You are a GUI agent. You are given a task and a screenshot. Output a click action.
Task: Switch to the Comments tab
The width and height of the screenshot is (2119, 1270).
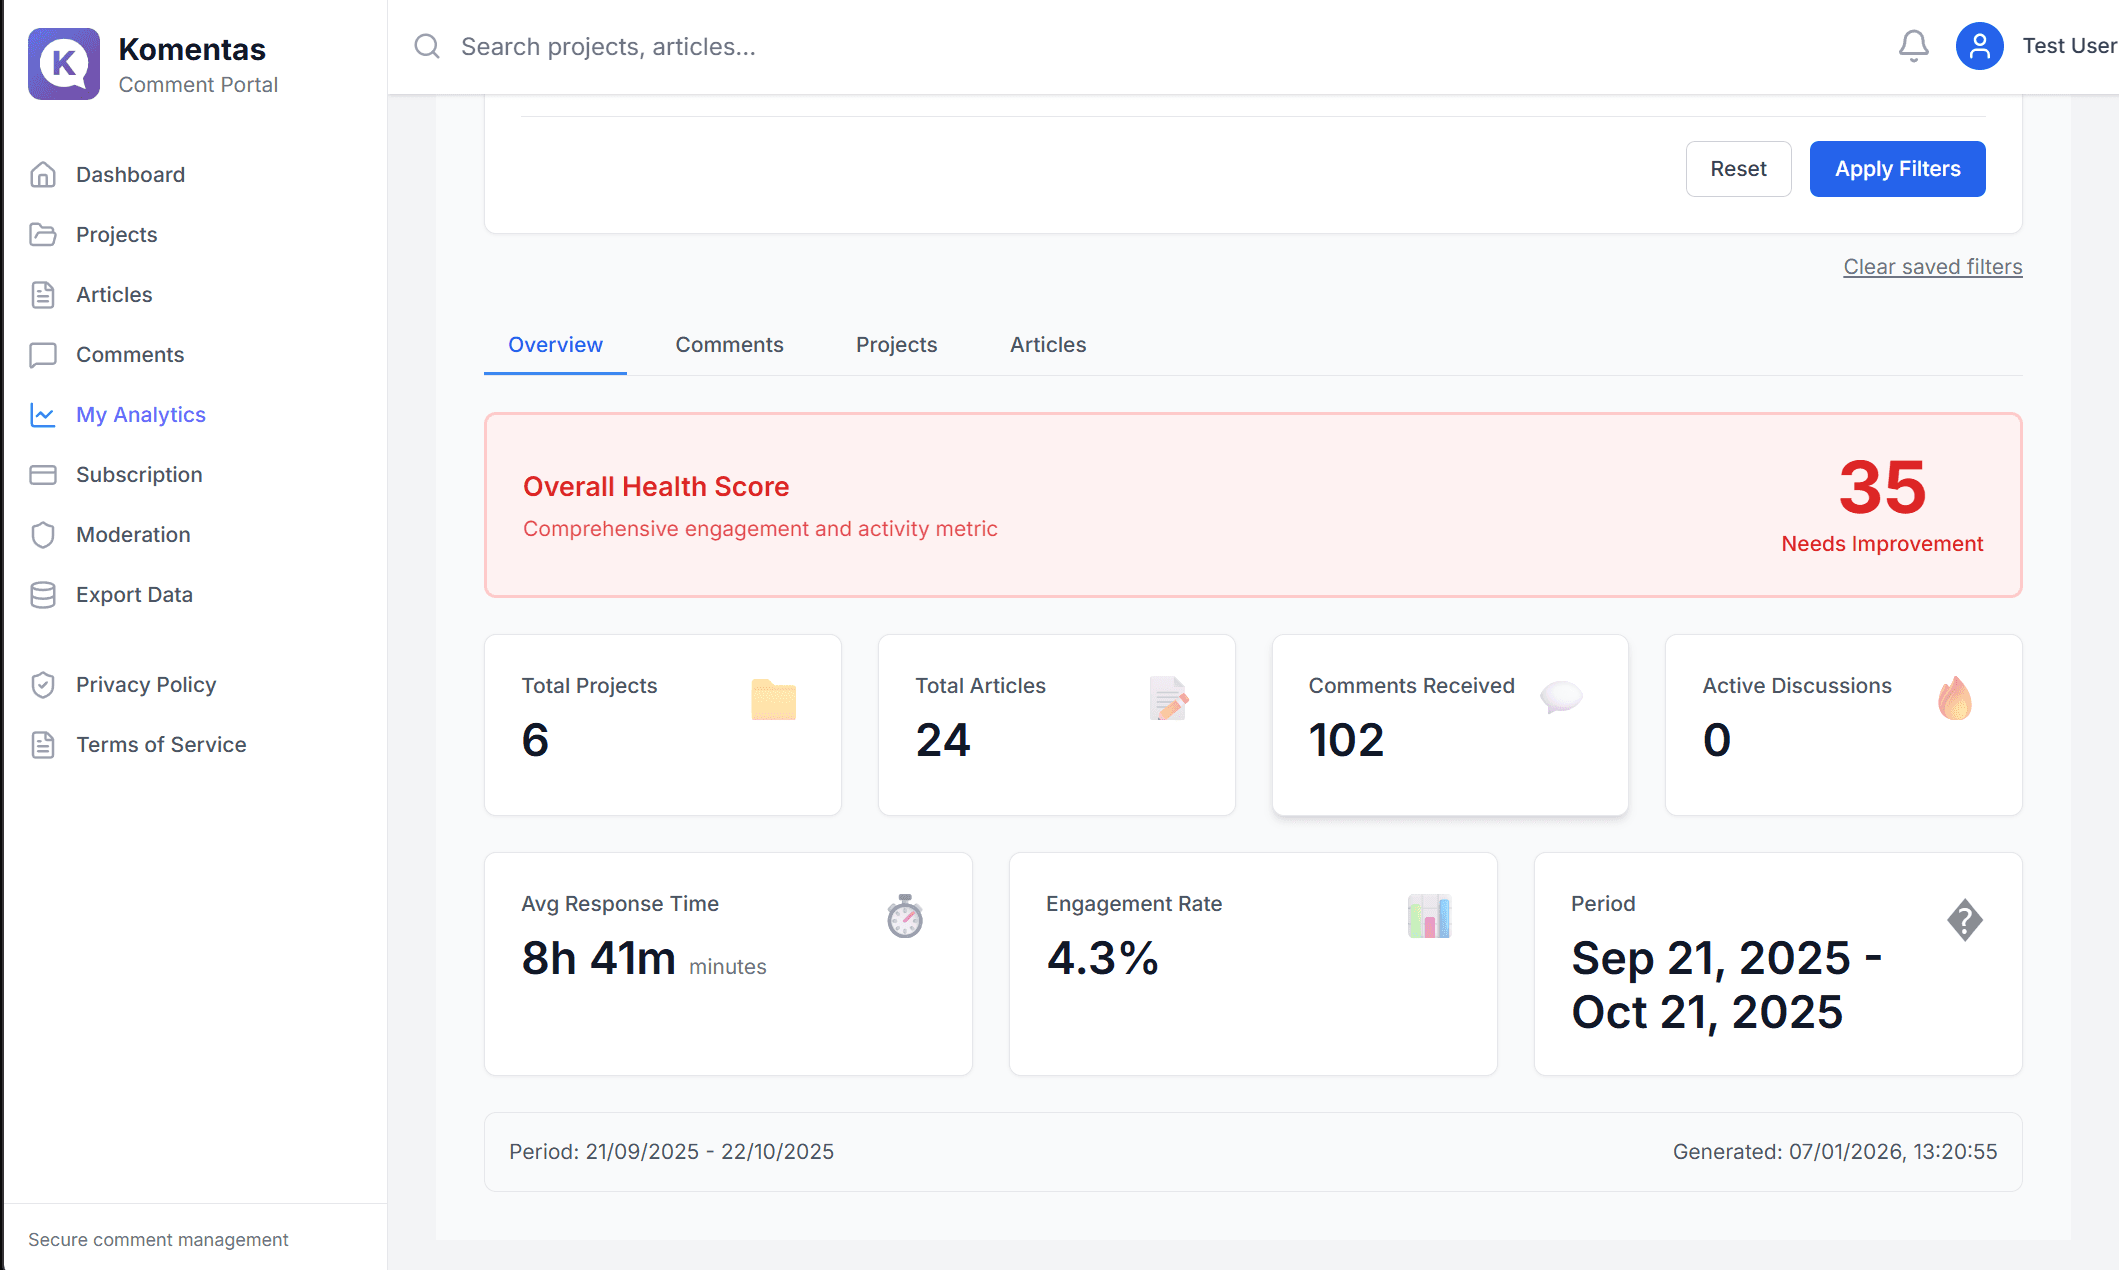coord(729,345)
